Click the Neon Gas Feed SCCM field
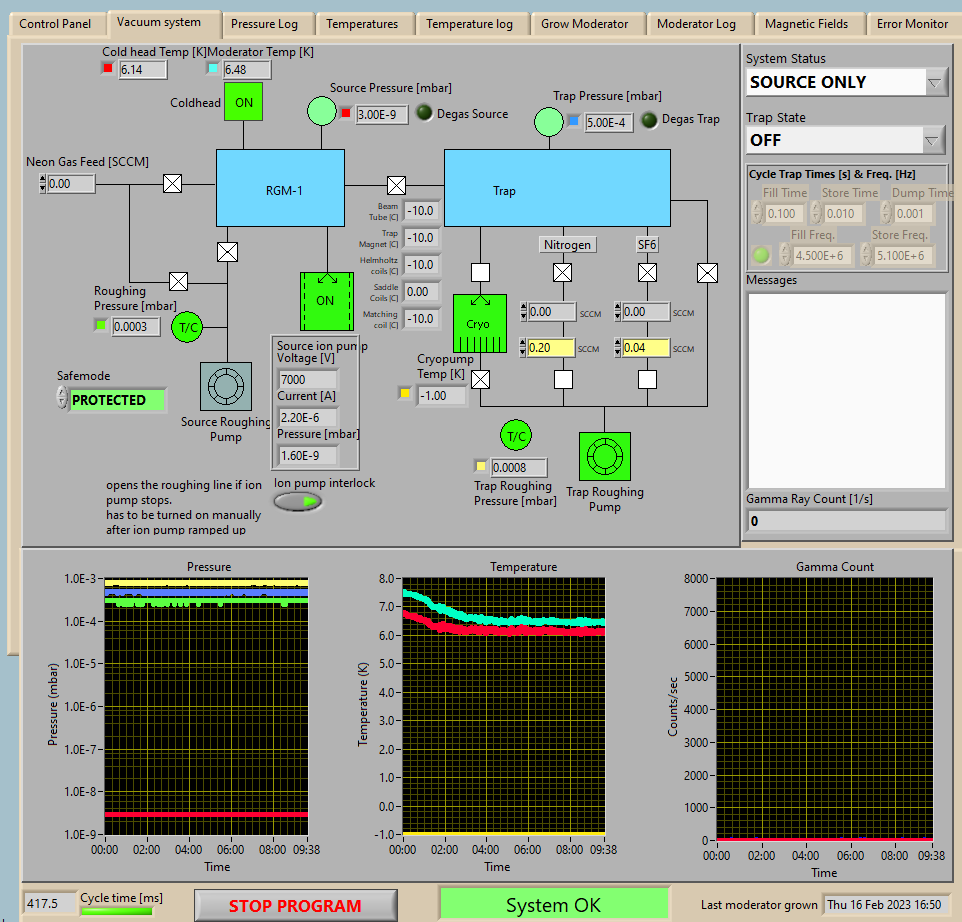Viewport: 962px width, 922px height. click(72, 184)
